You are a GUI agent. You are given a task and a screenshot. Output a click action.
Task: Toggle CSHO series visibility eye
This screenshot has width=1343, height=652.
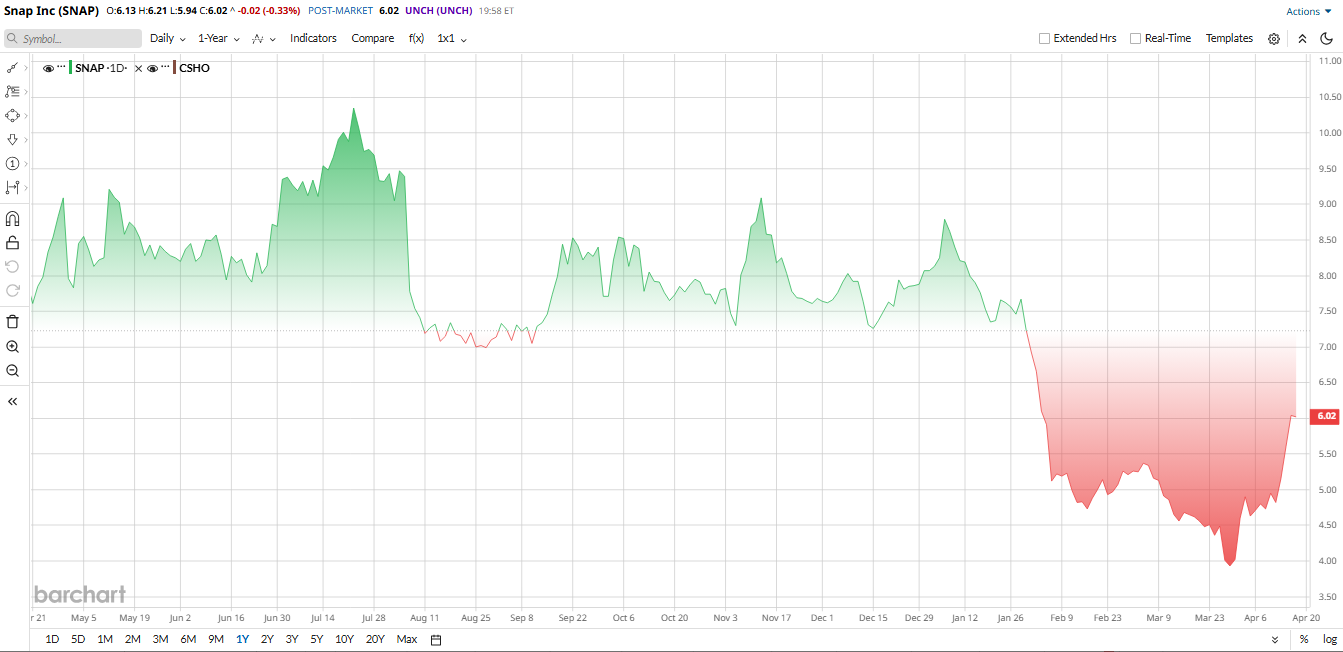[x=152, y=68]
